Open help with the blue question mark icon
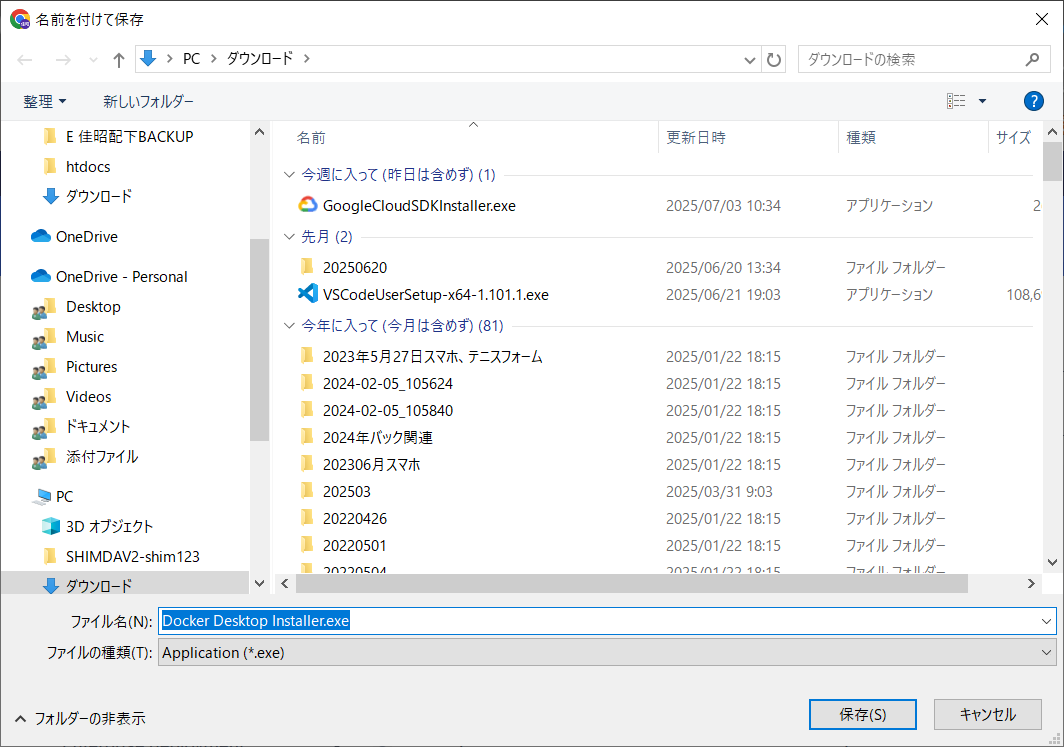The width and height of the screenshot is (1064, 747). [x=1033, y=101]
